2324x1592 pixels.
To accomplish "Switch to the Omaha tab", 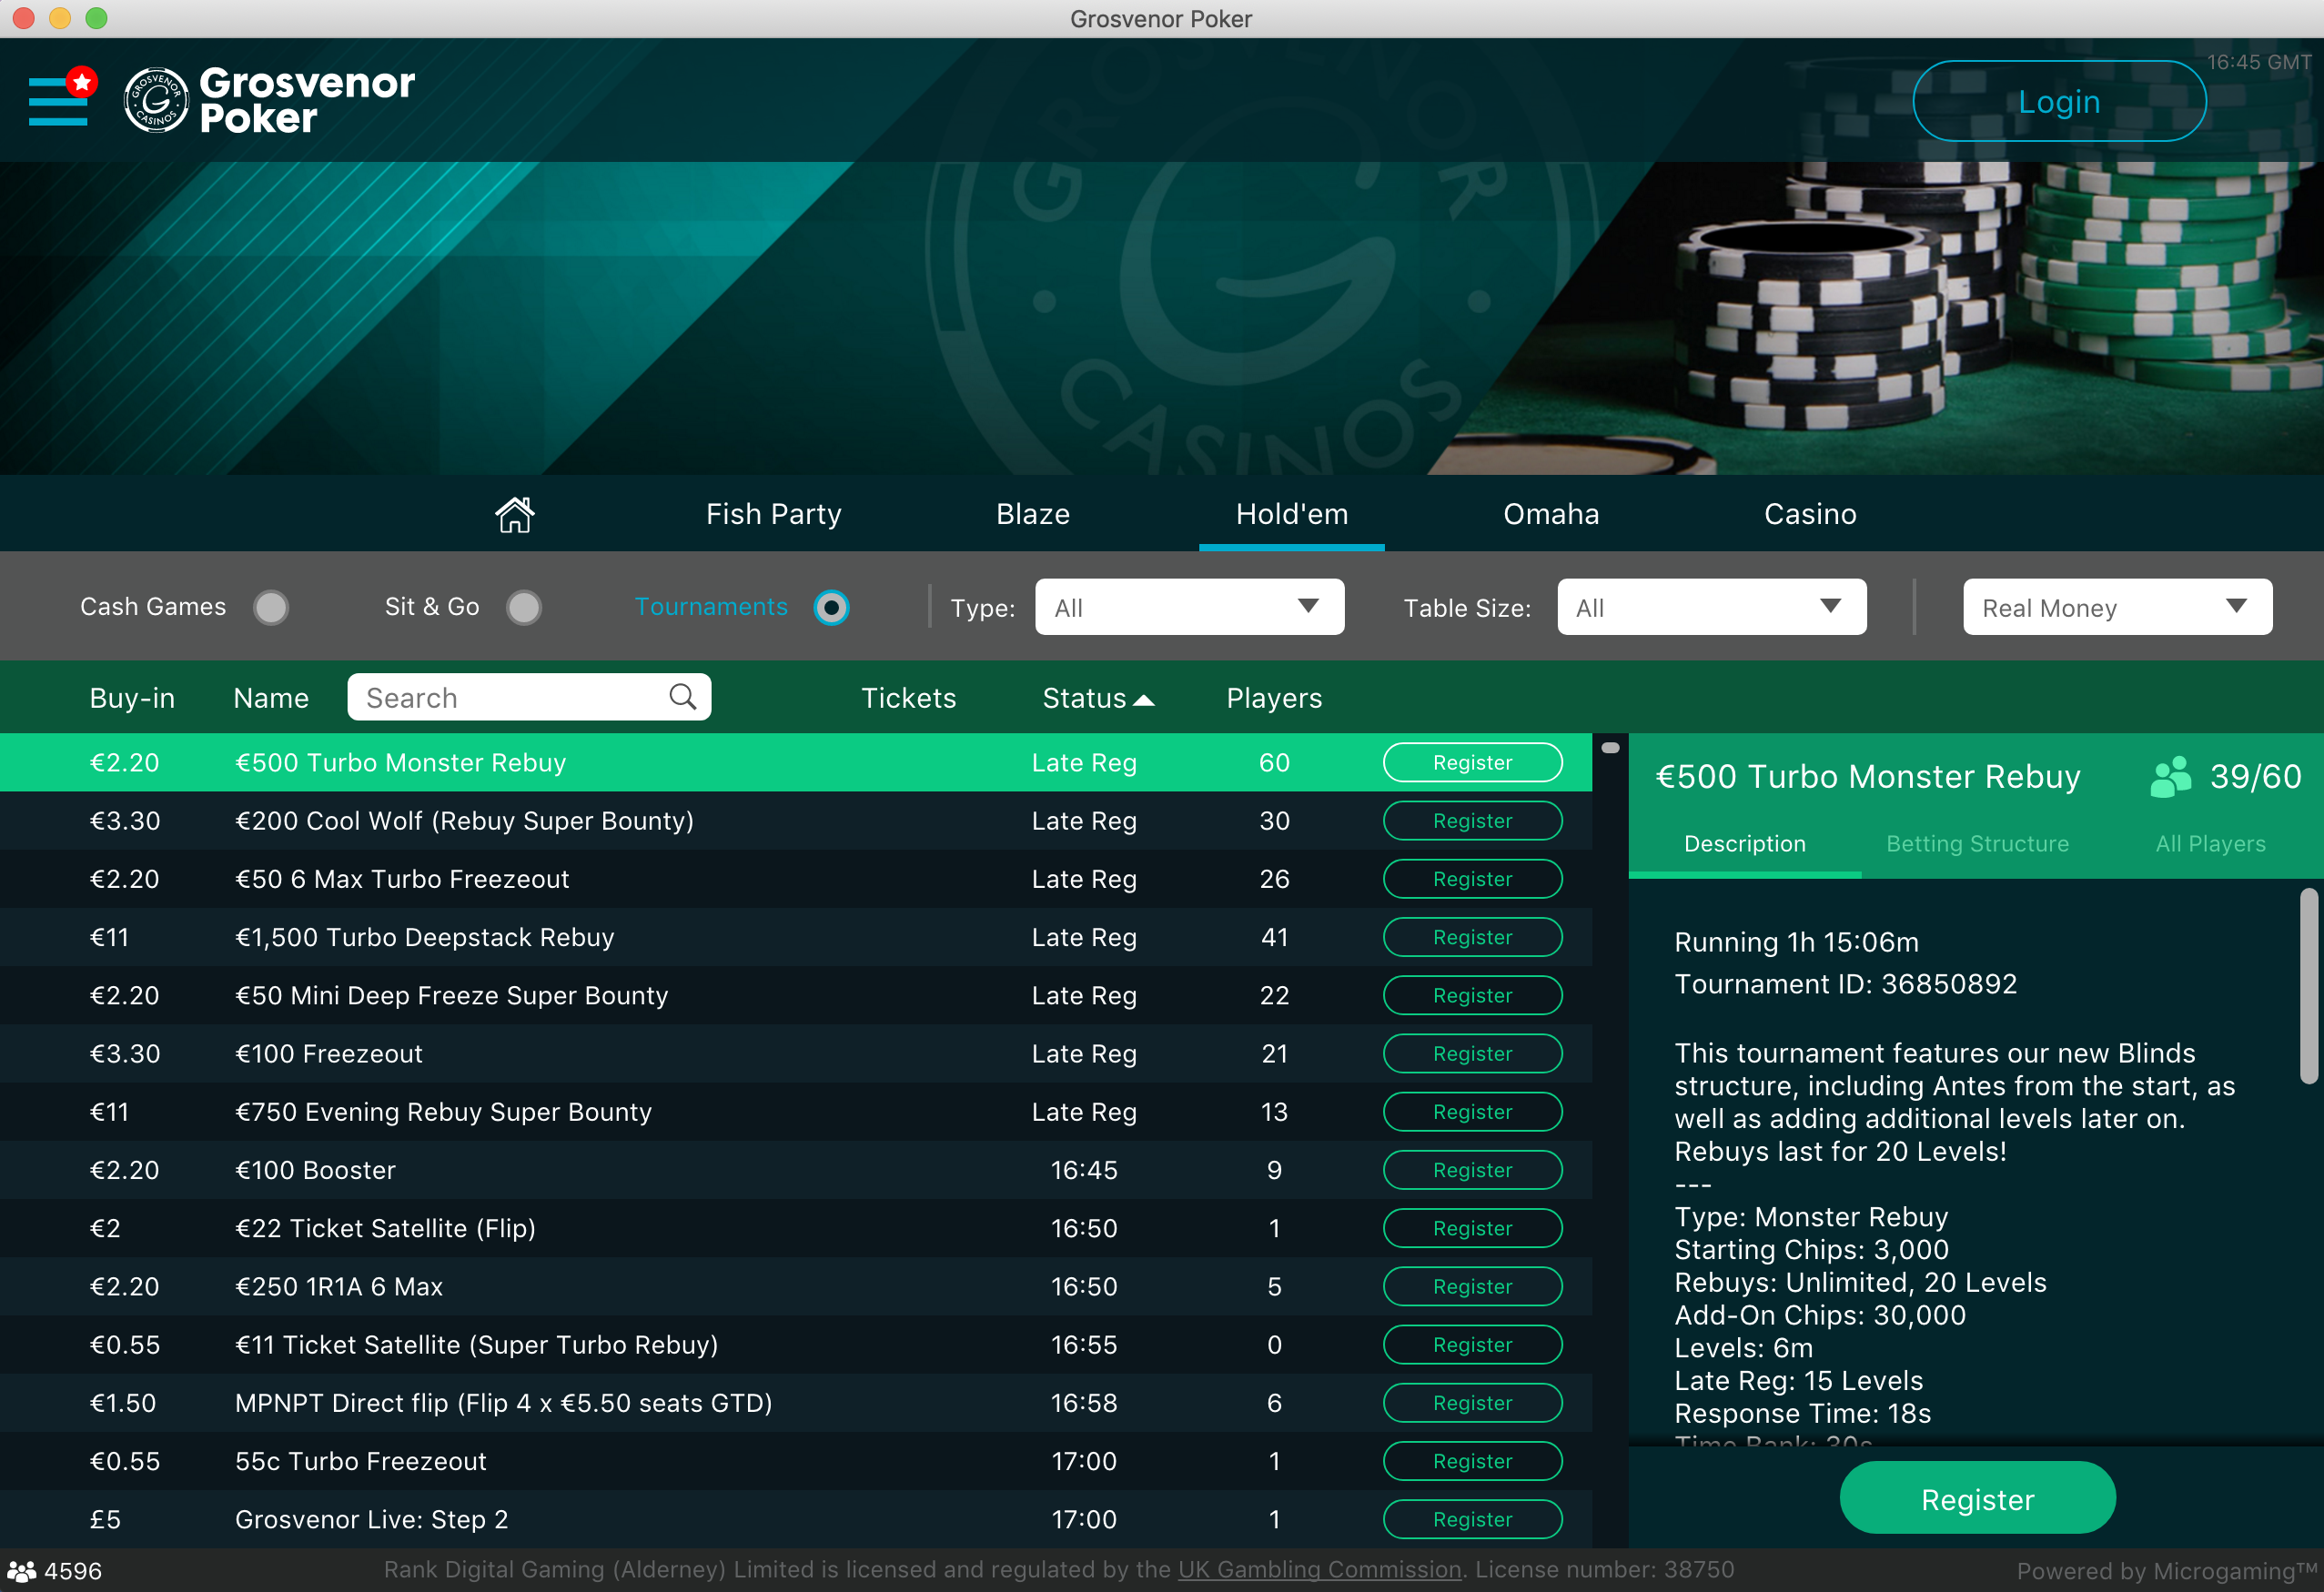I will tap(1551, 514).
